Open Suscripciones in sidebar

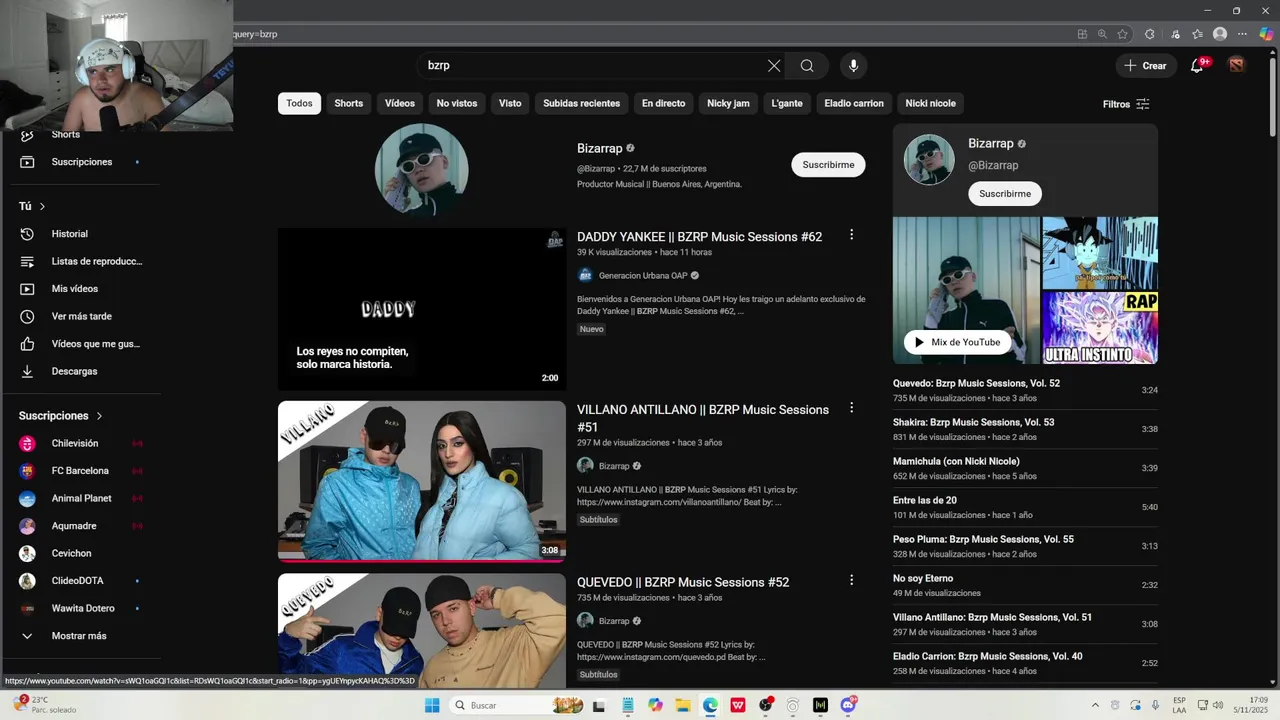pos(83,162)
